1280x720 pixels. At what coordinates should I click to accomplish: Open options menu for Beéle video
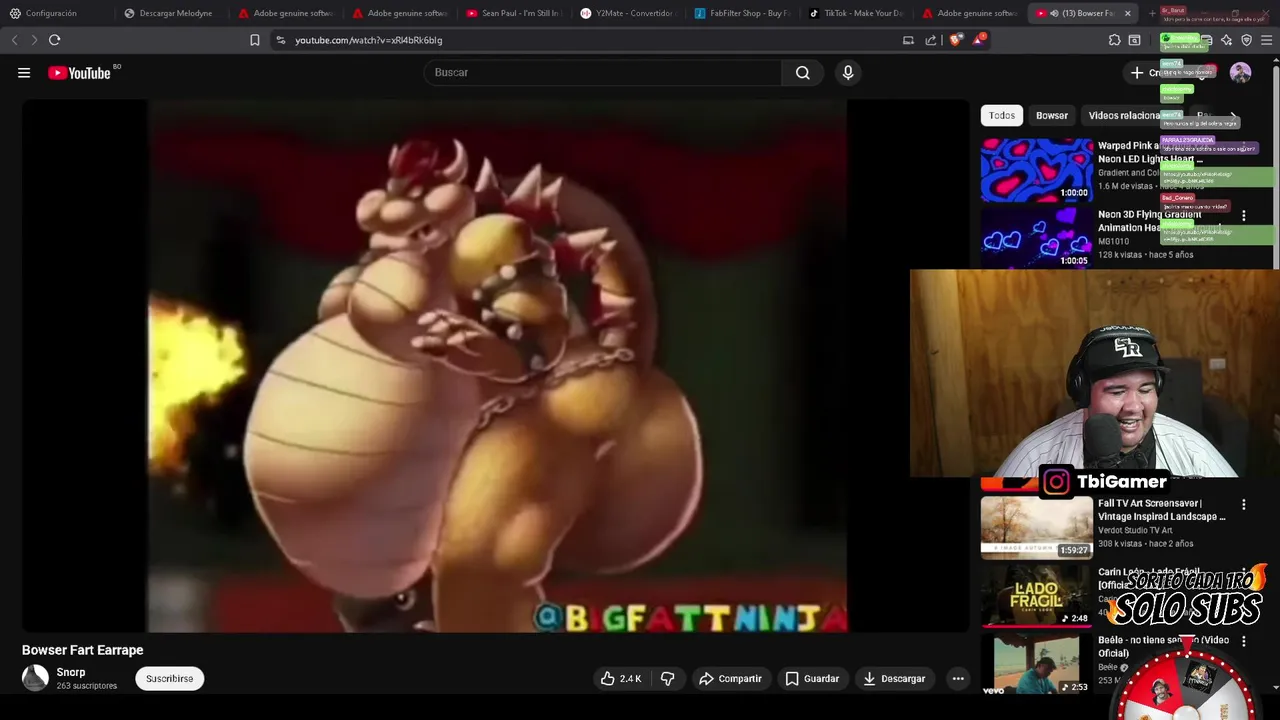click(x=1244, y=641)
